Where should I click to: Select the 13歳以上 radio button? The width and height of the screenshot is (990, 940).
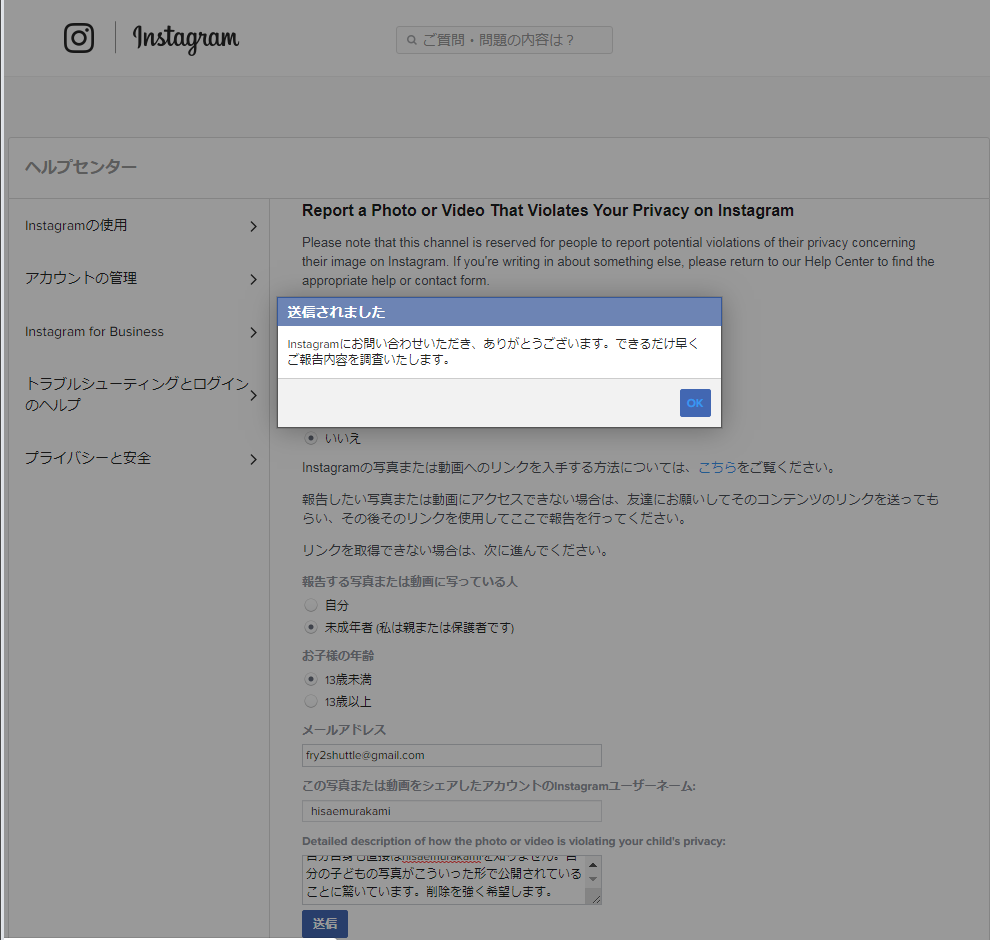311,701
